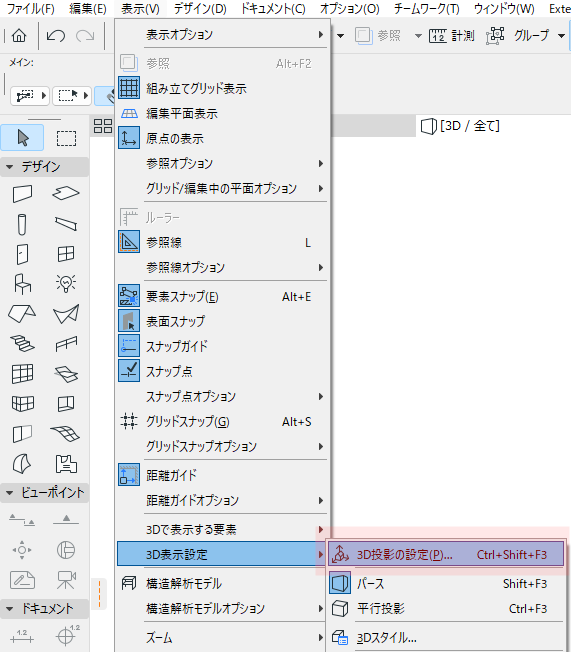Open the チームワーク(T) menu

click(427, 8)
